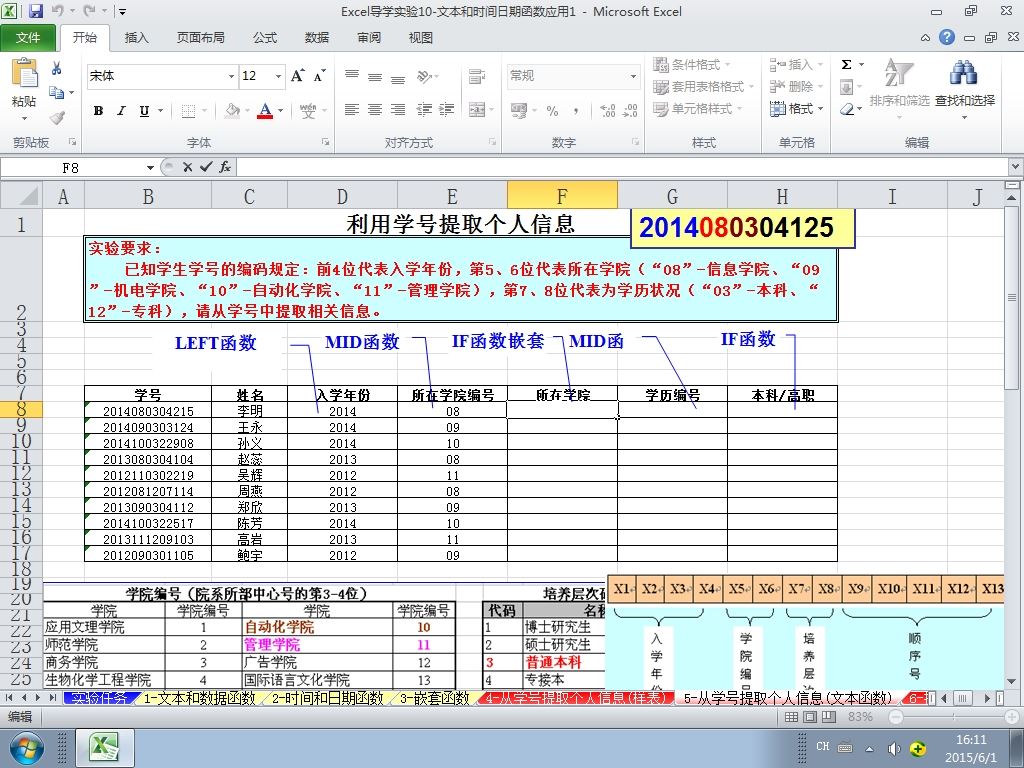Open Conditional Formatting (条件格式) menu
This screenshot has height=768, width=1024.
tap(692, 65)
